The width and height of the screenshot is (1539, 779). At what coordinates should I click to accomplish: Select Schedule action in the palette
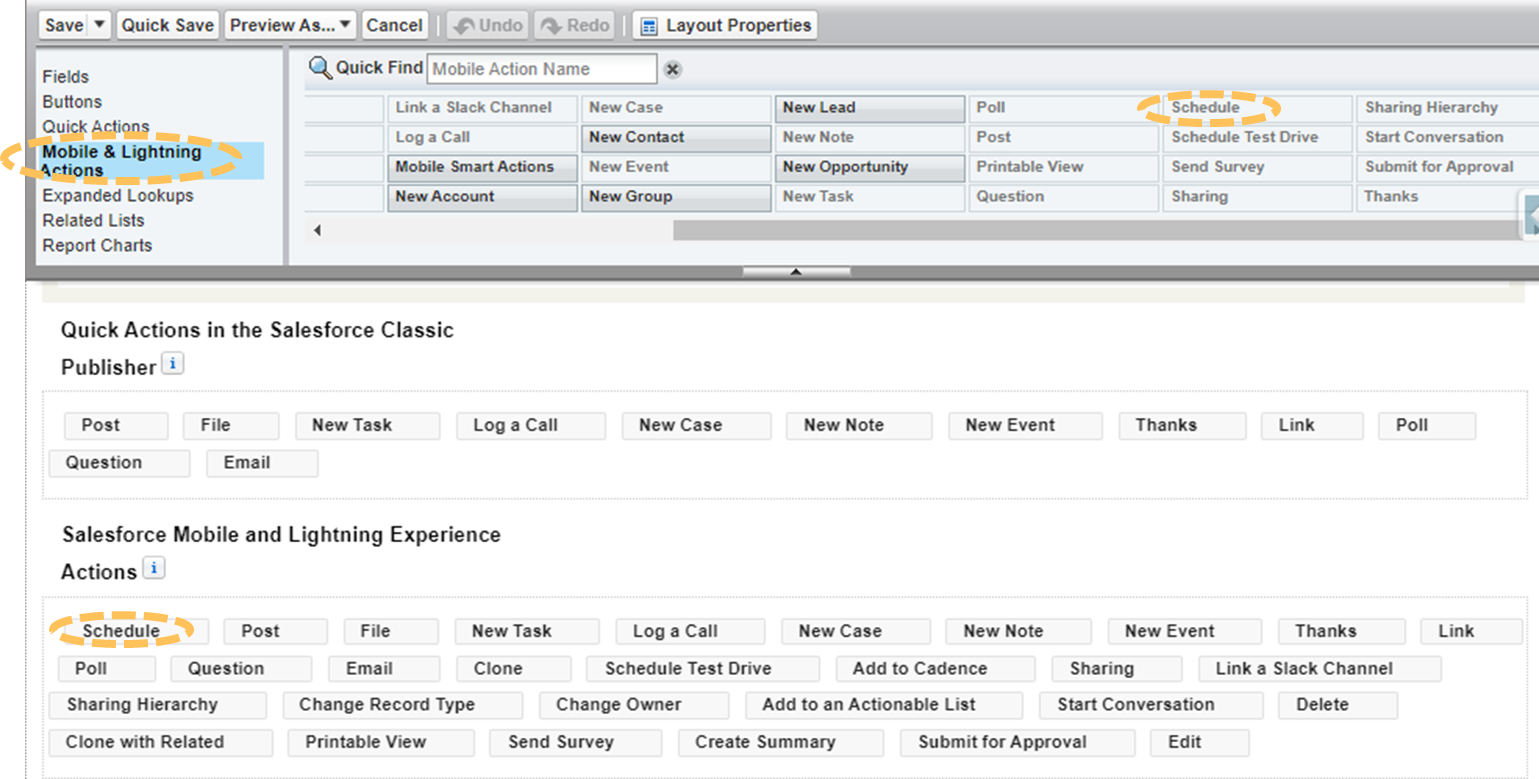tap(1206, 107)
